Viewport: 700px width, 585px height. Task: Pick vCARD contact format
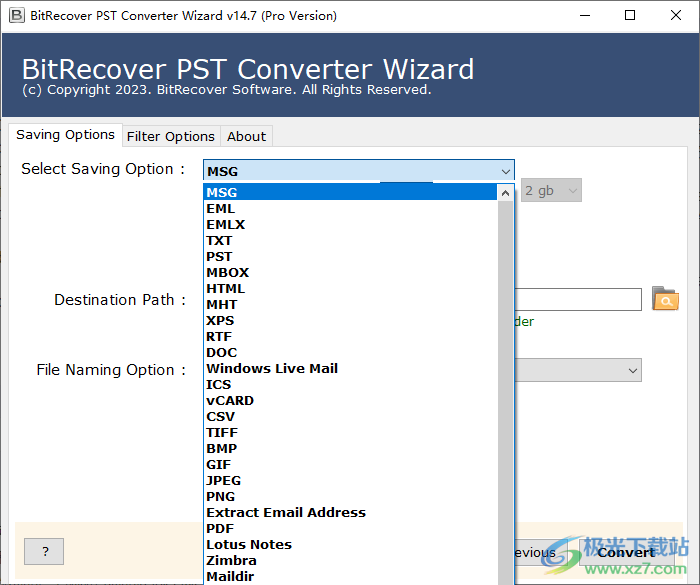[351, 401]
